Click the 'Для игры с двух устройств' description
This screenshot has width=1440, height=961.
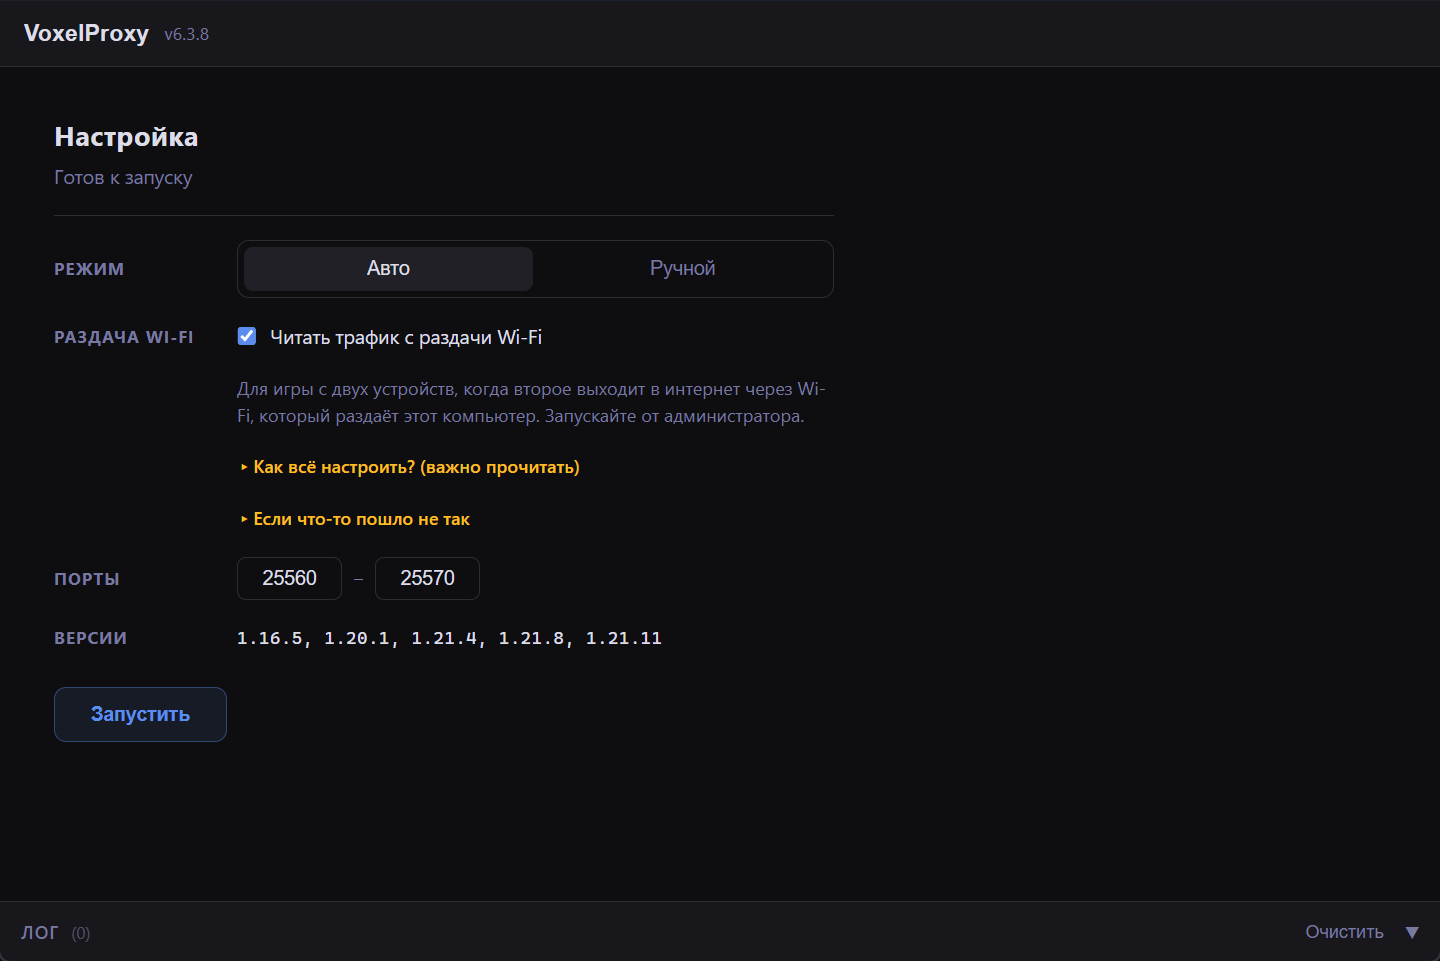tap(531, 402)
